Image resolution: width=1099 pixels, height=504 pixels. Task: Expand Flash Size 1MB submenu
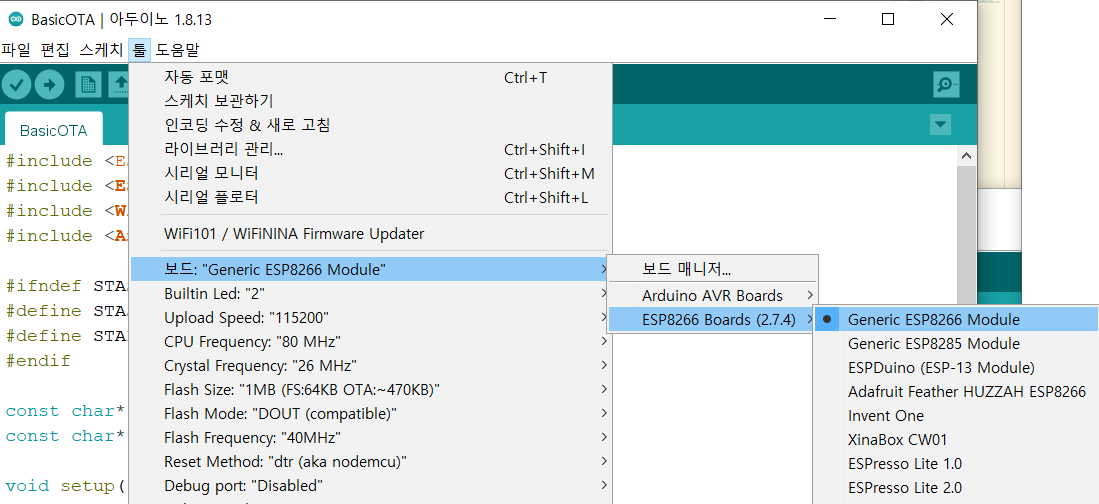[x=371, y=390]
